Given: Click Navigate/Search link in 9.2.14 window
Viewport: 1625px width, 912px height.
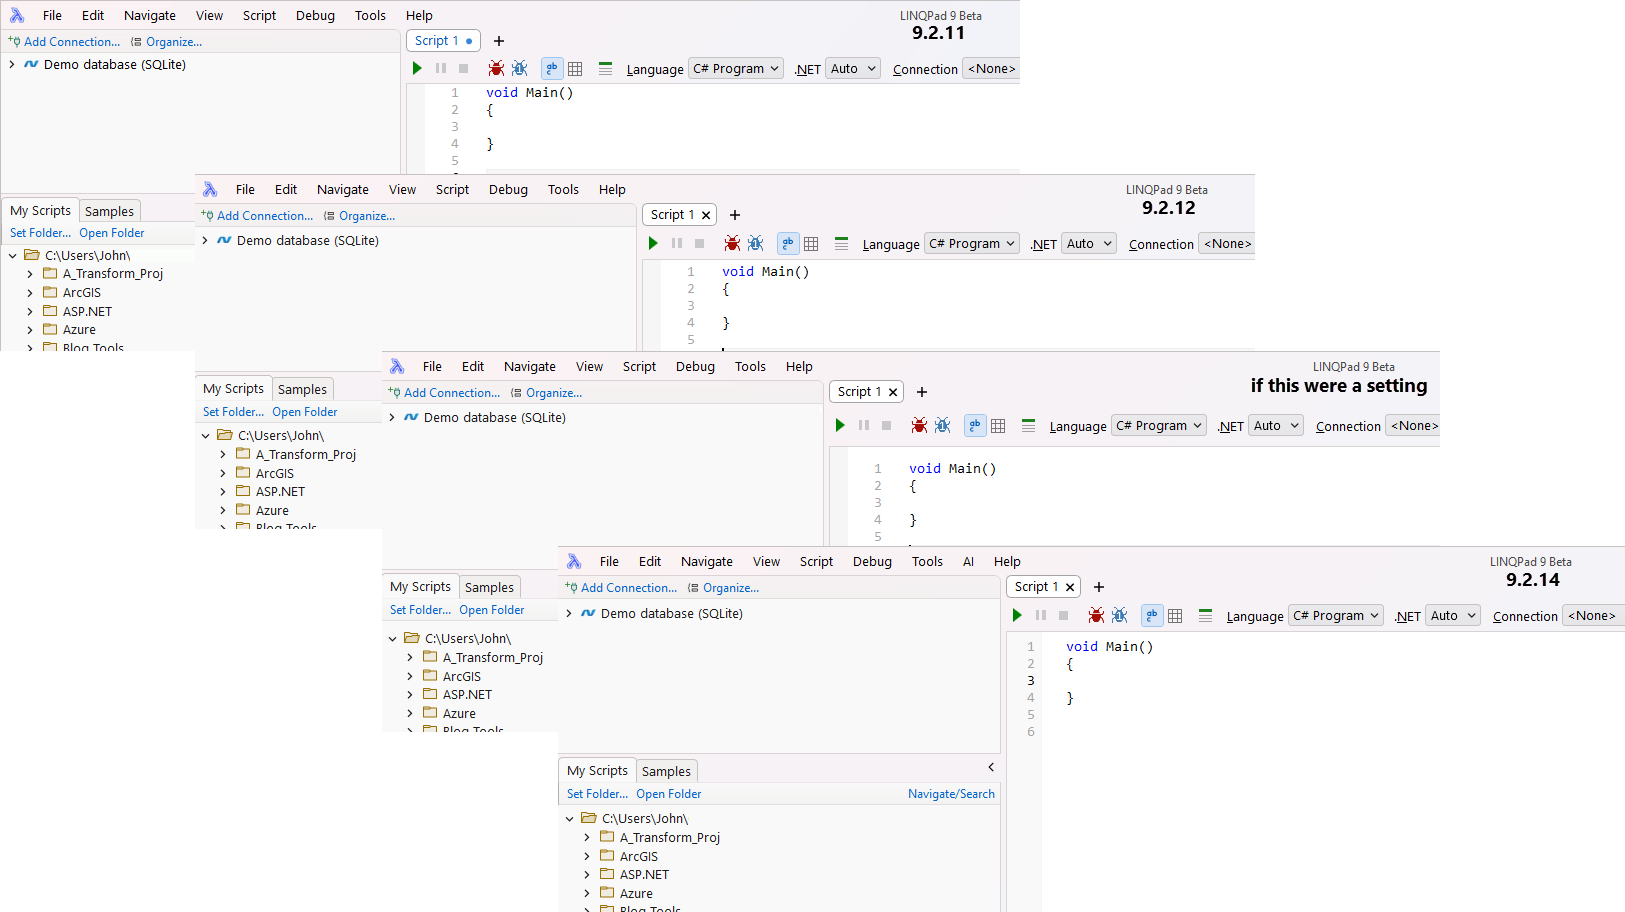Looking at the screenshot, I should pos(951,794).
